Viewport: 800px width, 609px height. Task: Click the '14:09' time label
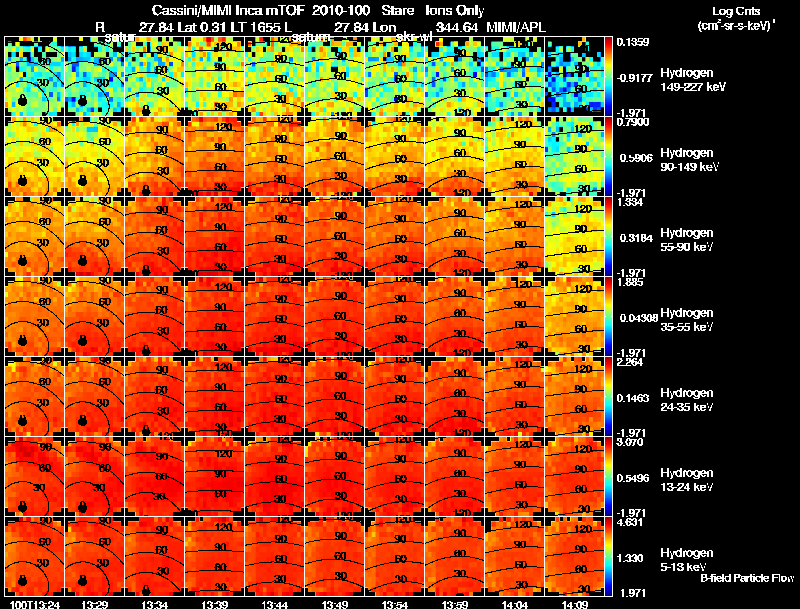pyautogui.click(x=575, y=604)
